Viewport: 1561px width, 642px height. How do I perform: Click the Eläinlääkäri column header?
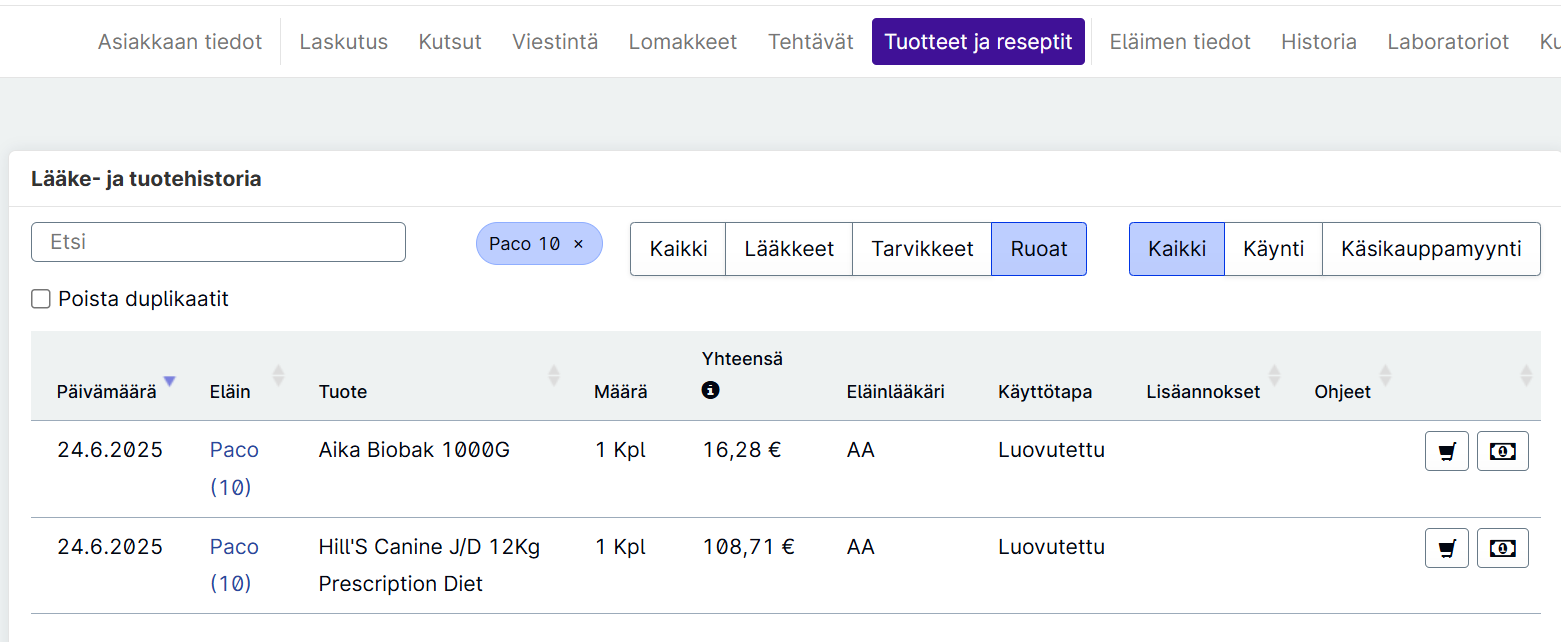(x=895, y=392)
